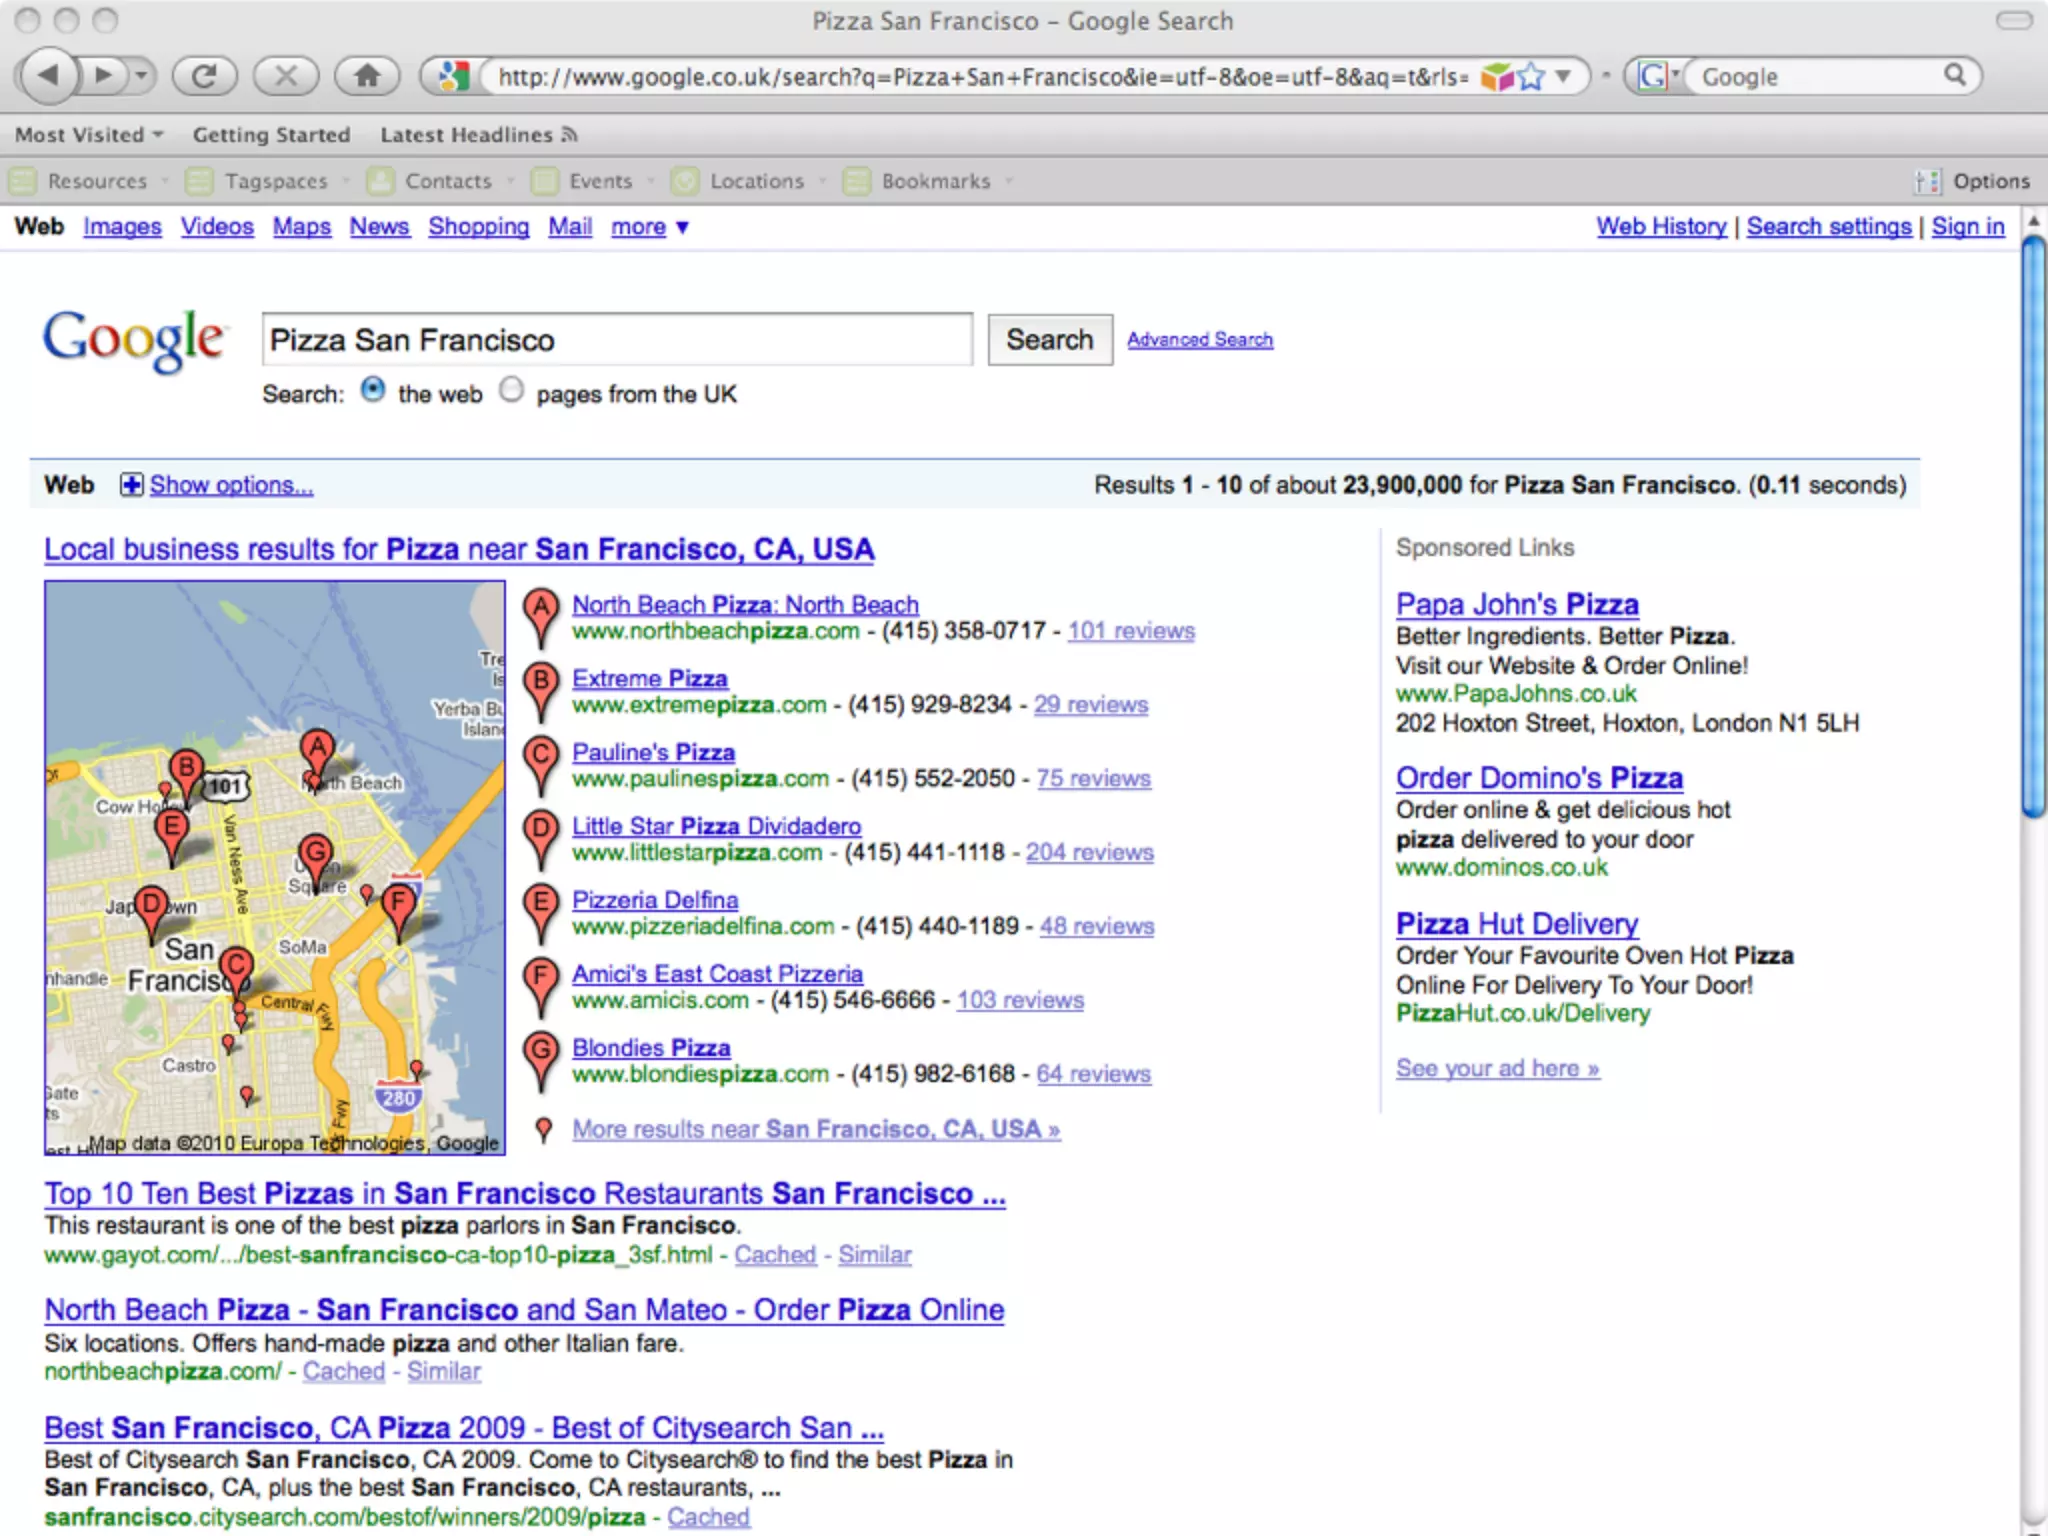2048x1536 pixels.
Task: Click the search magnifier in Google box
Action: [1954, 75]
